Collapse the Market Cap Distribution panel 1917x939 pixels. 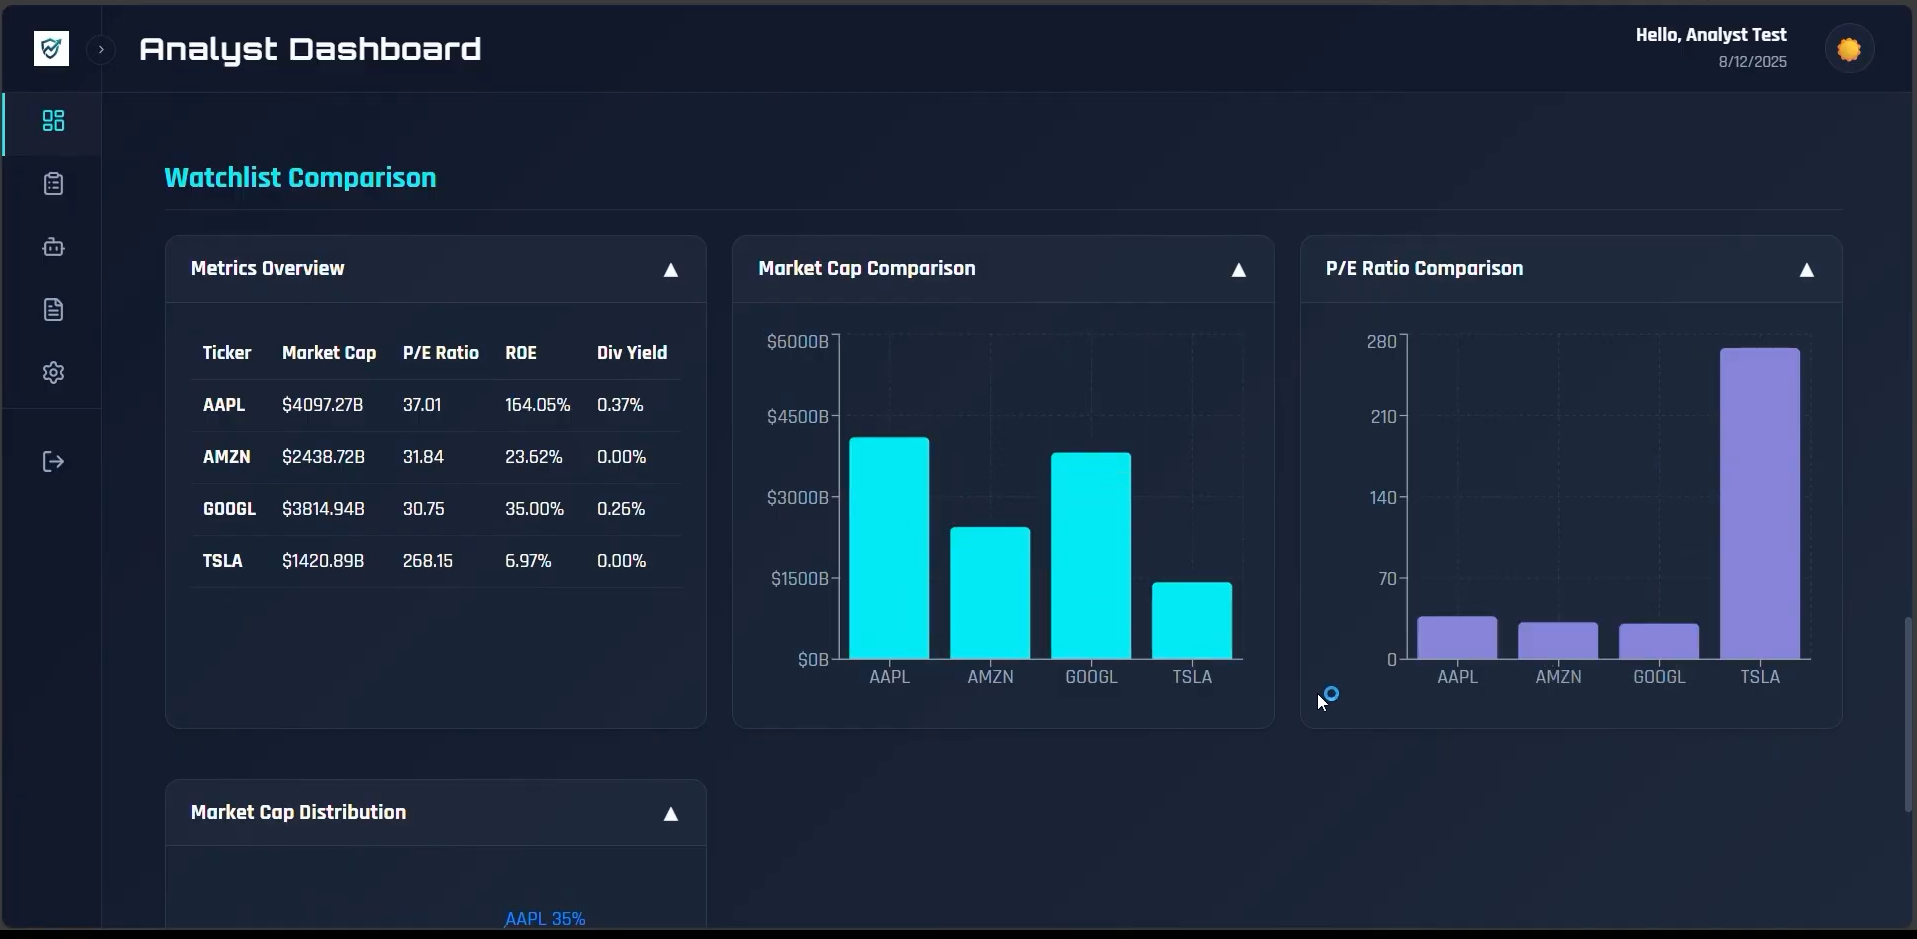[669, 814]
